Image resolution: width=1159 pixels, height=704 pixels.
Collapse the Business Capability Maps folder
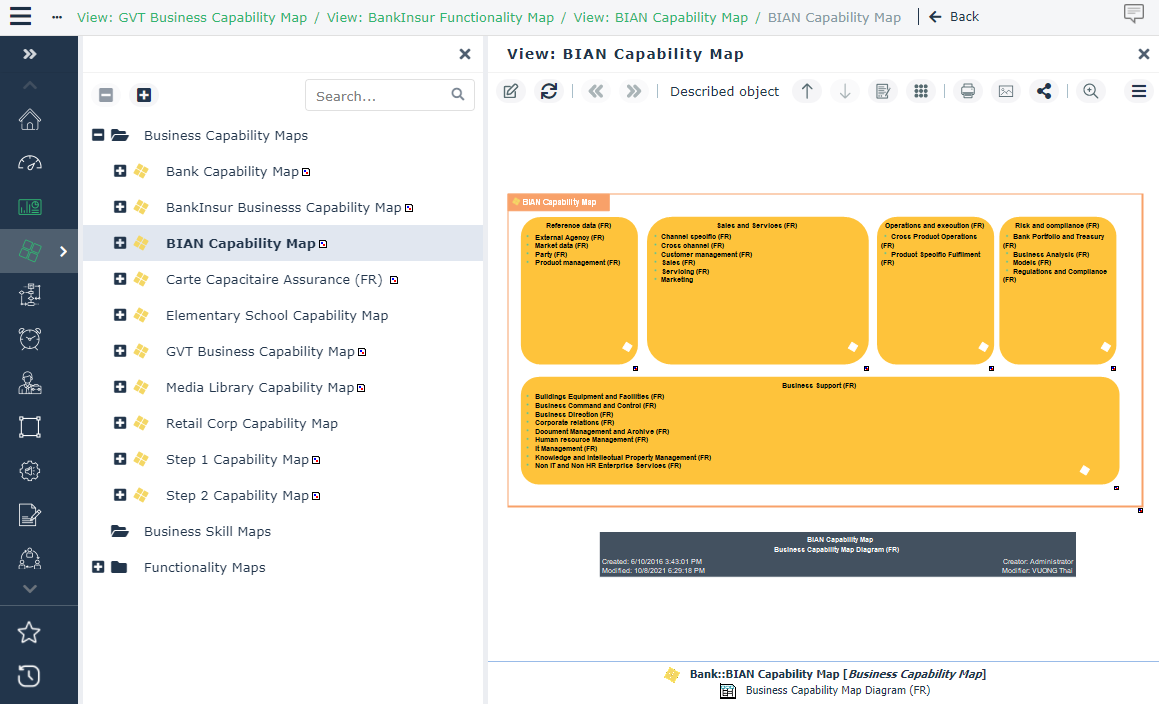coord(98,135)
